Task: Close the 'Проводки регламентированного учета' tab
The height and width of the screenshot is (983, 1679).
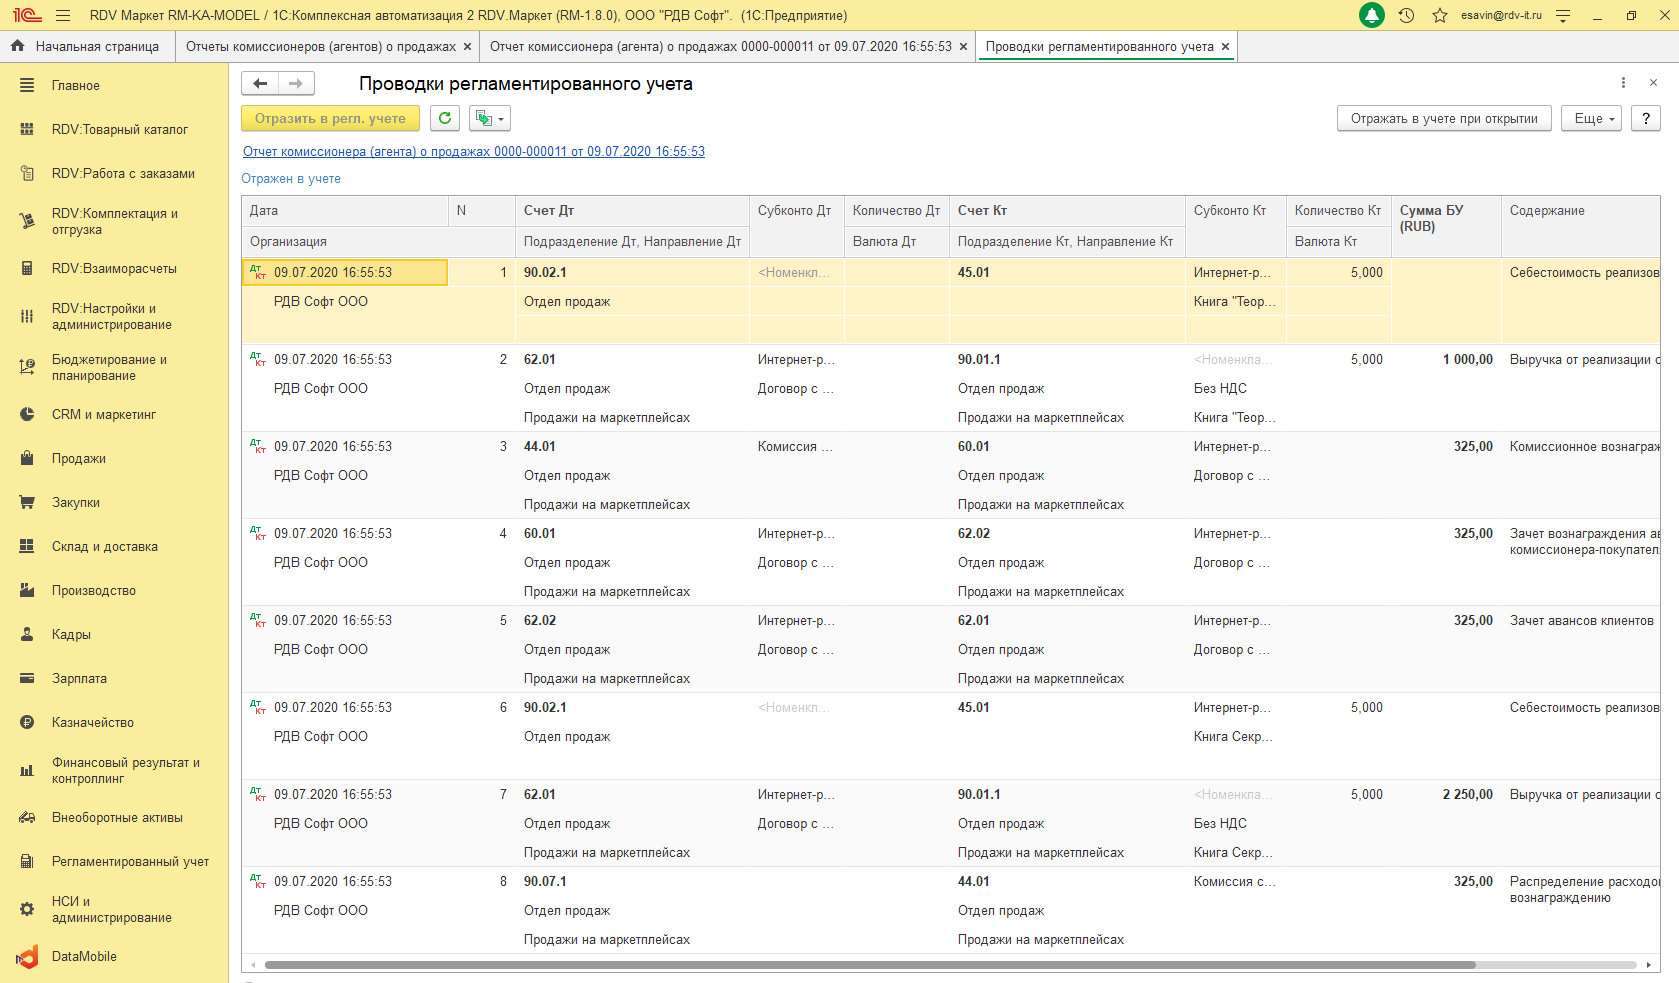Action: [1225, 46]
